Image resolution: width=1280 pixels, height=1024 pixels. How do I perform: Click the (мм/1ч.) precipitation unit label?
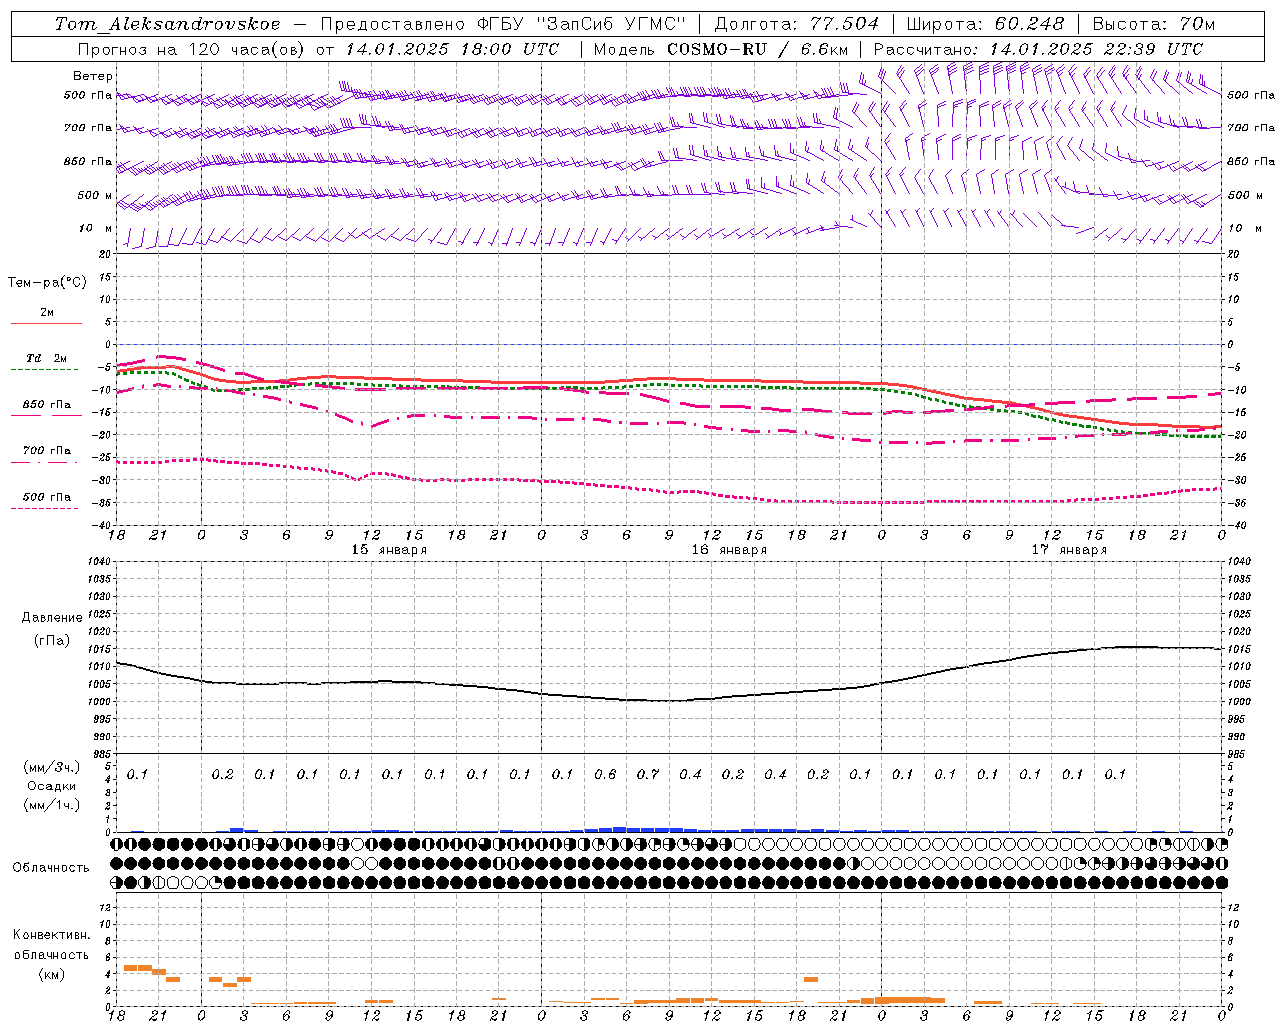52,805
